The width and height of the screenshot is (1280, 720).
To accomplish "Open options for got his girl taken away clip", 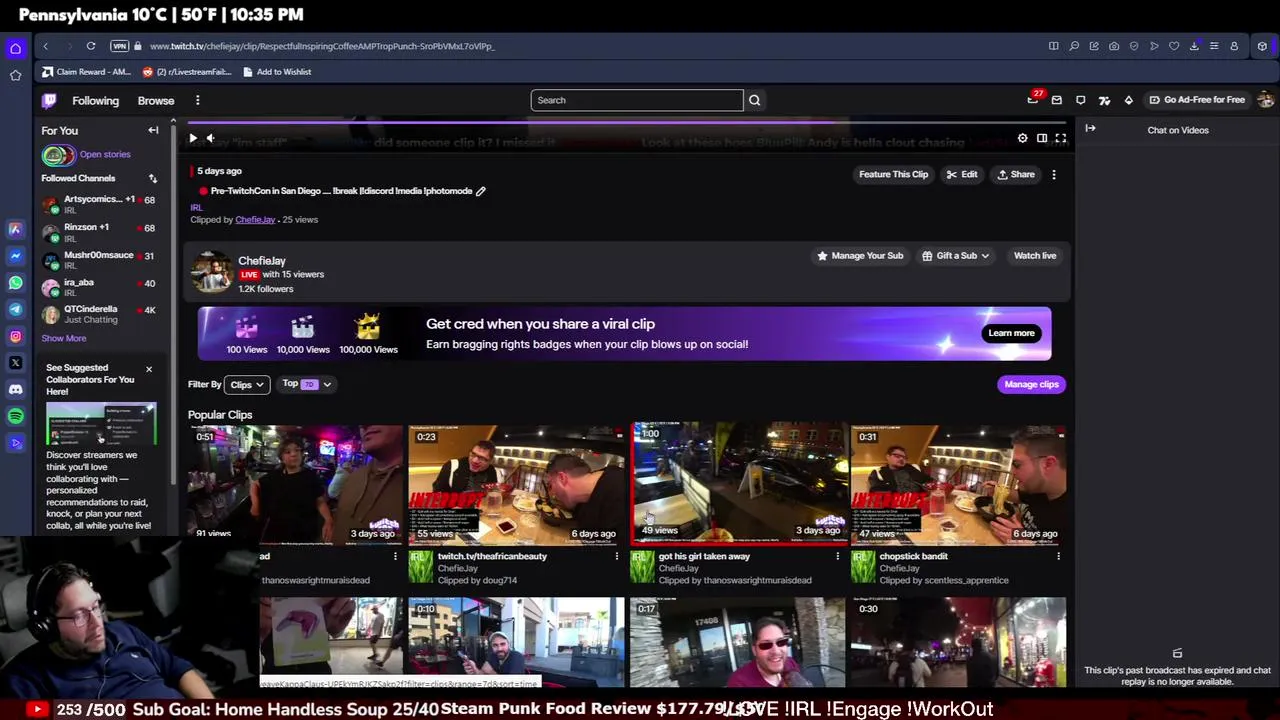I will (x=838, y=556).
